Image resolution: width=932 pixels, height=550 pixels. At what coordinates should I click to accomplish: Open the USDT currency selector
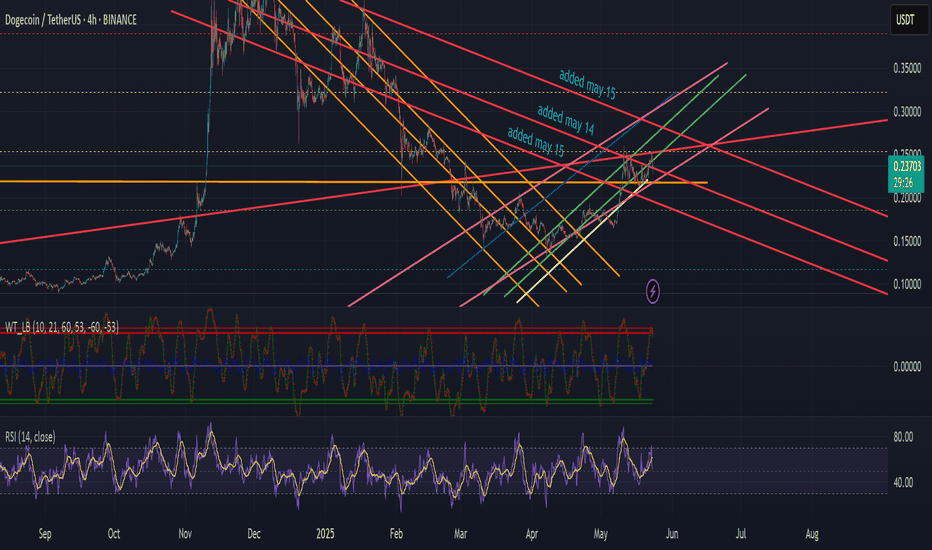click(908, 21)
